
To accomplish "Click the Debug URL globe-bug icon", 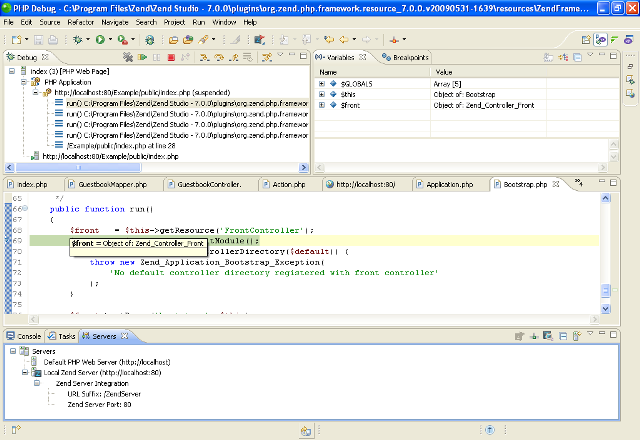I will pyautogui.click(x=150, y=40).
